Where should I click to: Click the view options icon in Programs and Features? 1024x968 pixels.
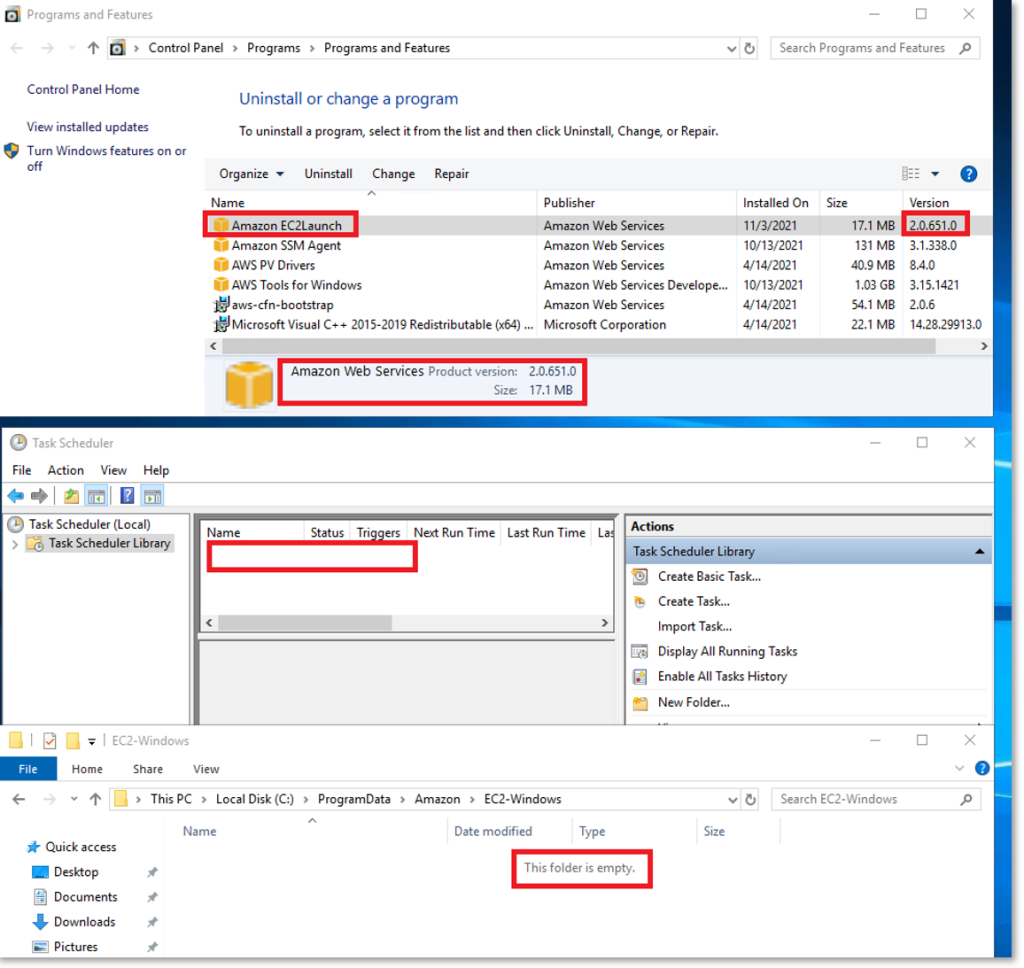pyautogui.click(x=911, y=174)
